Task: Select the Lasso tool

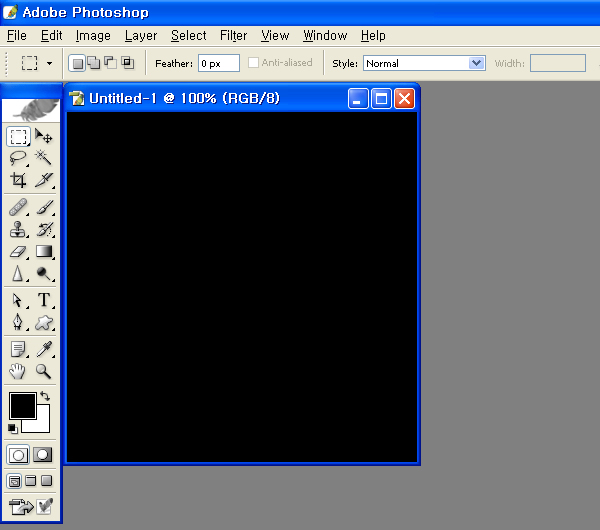Action: tap(18, 158)
